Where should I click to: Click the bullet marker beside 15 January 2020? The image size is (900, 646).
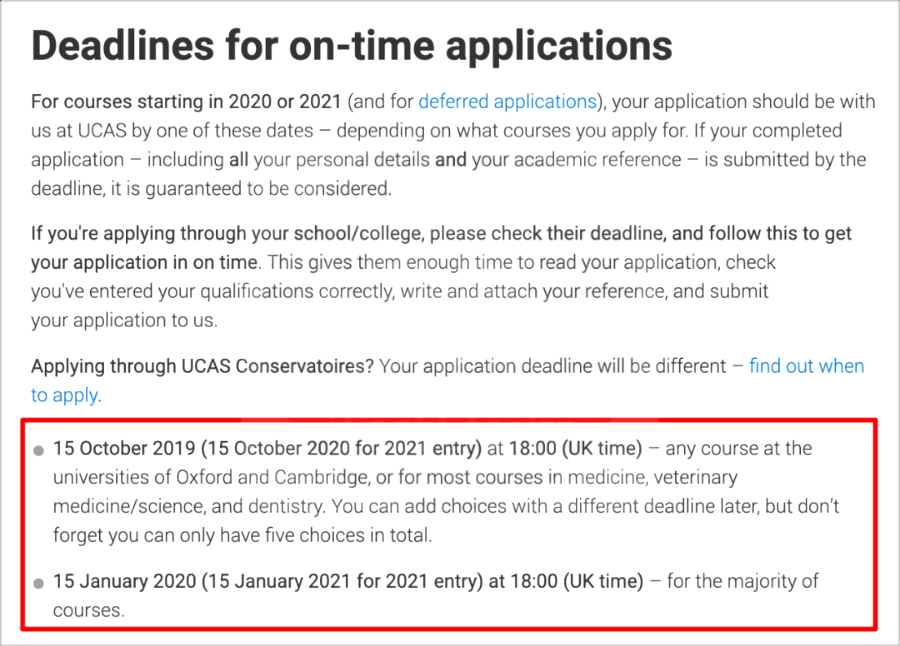(x=38, y=583)
